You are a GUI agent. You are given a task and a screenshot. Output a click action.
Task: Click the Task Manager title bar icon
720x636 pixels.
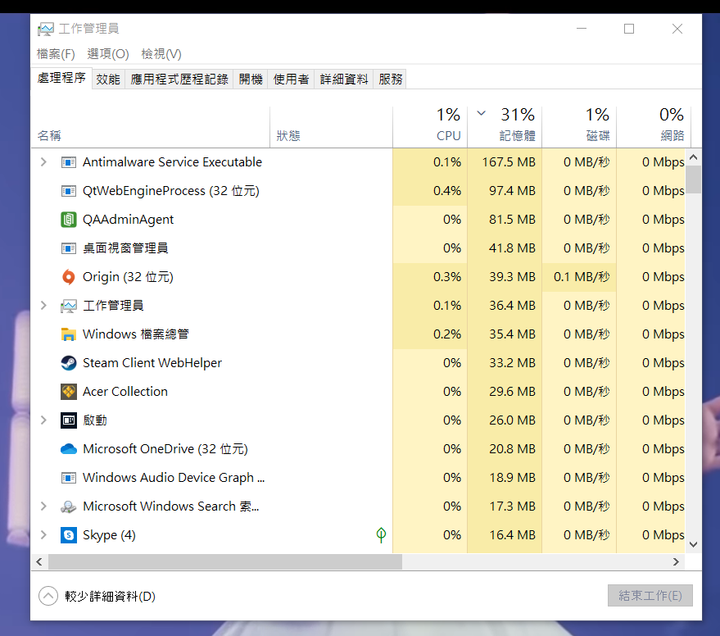(45, 29)
